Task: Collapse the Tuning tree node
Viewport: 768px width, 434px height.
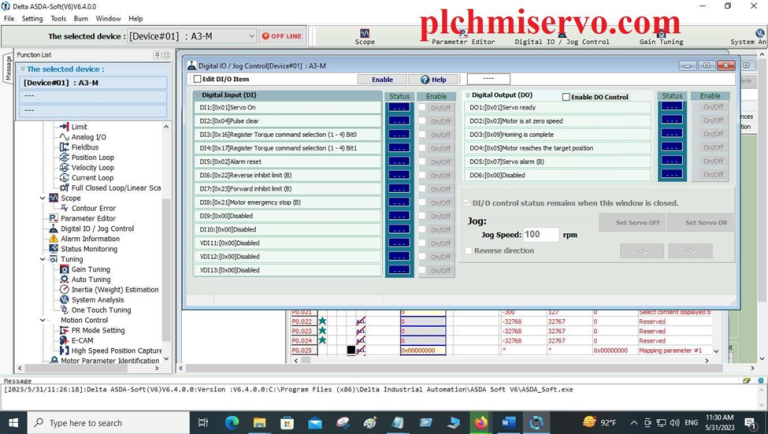Action: click(43, 259)
